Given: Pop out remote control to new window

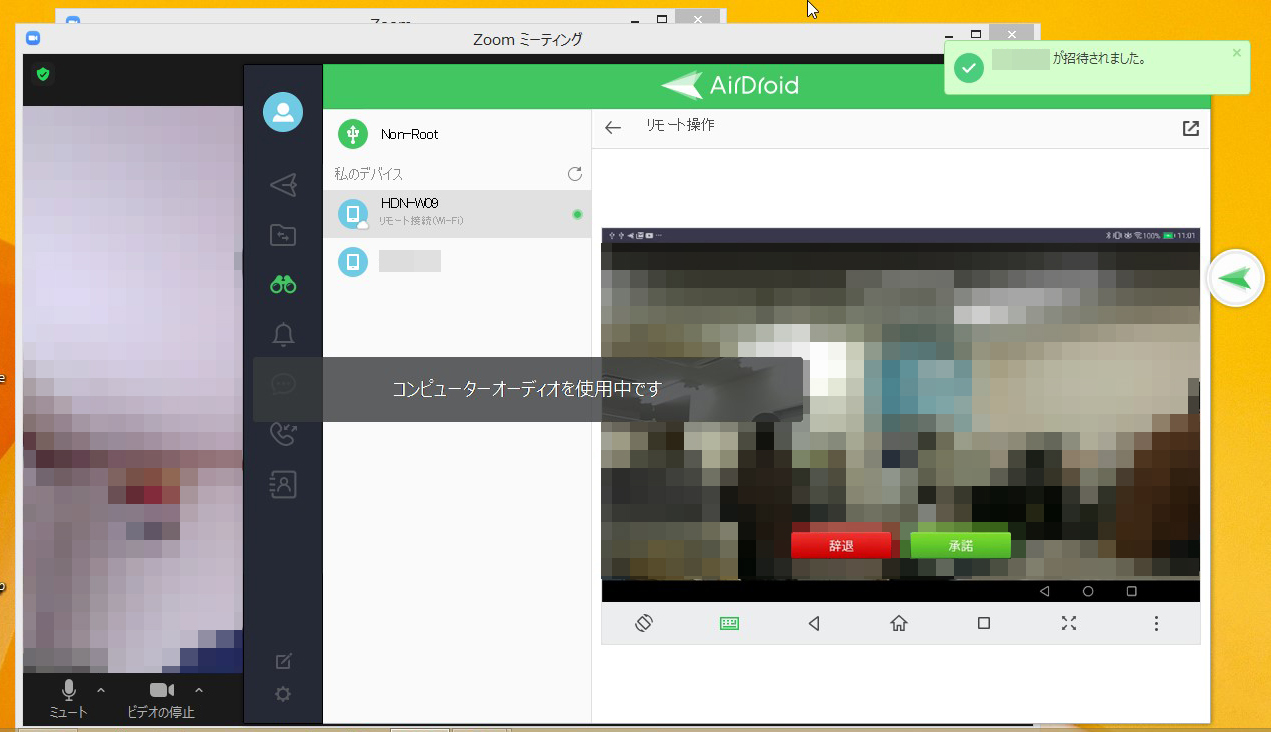Looking at the screenshot, I should point(1190,128).
